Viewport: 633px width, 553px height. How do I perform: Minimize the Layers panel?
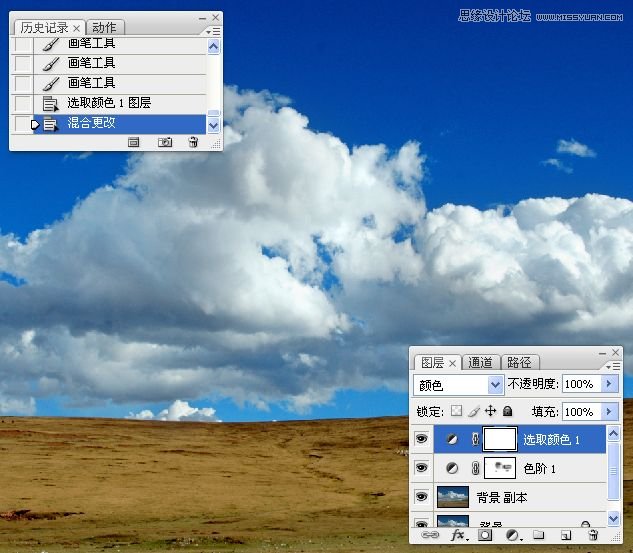[x=603, y=353]
